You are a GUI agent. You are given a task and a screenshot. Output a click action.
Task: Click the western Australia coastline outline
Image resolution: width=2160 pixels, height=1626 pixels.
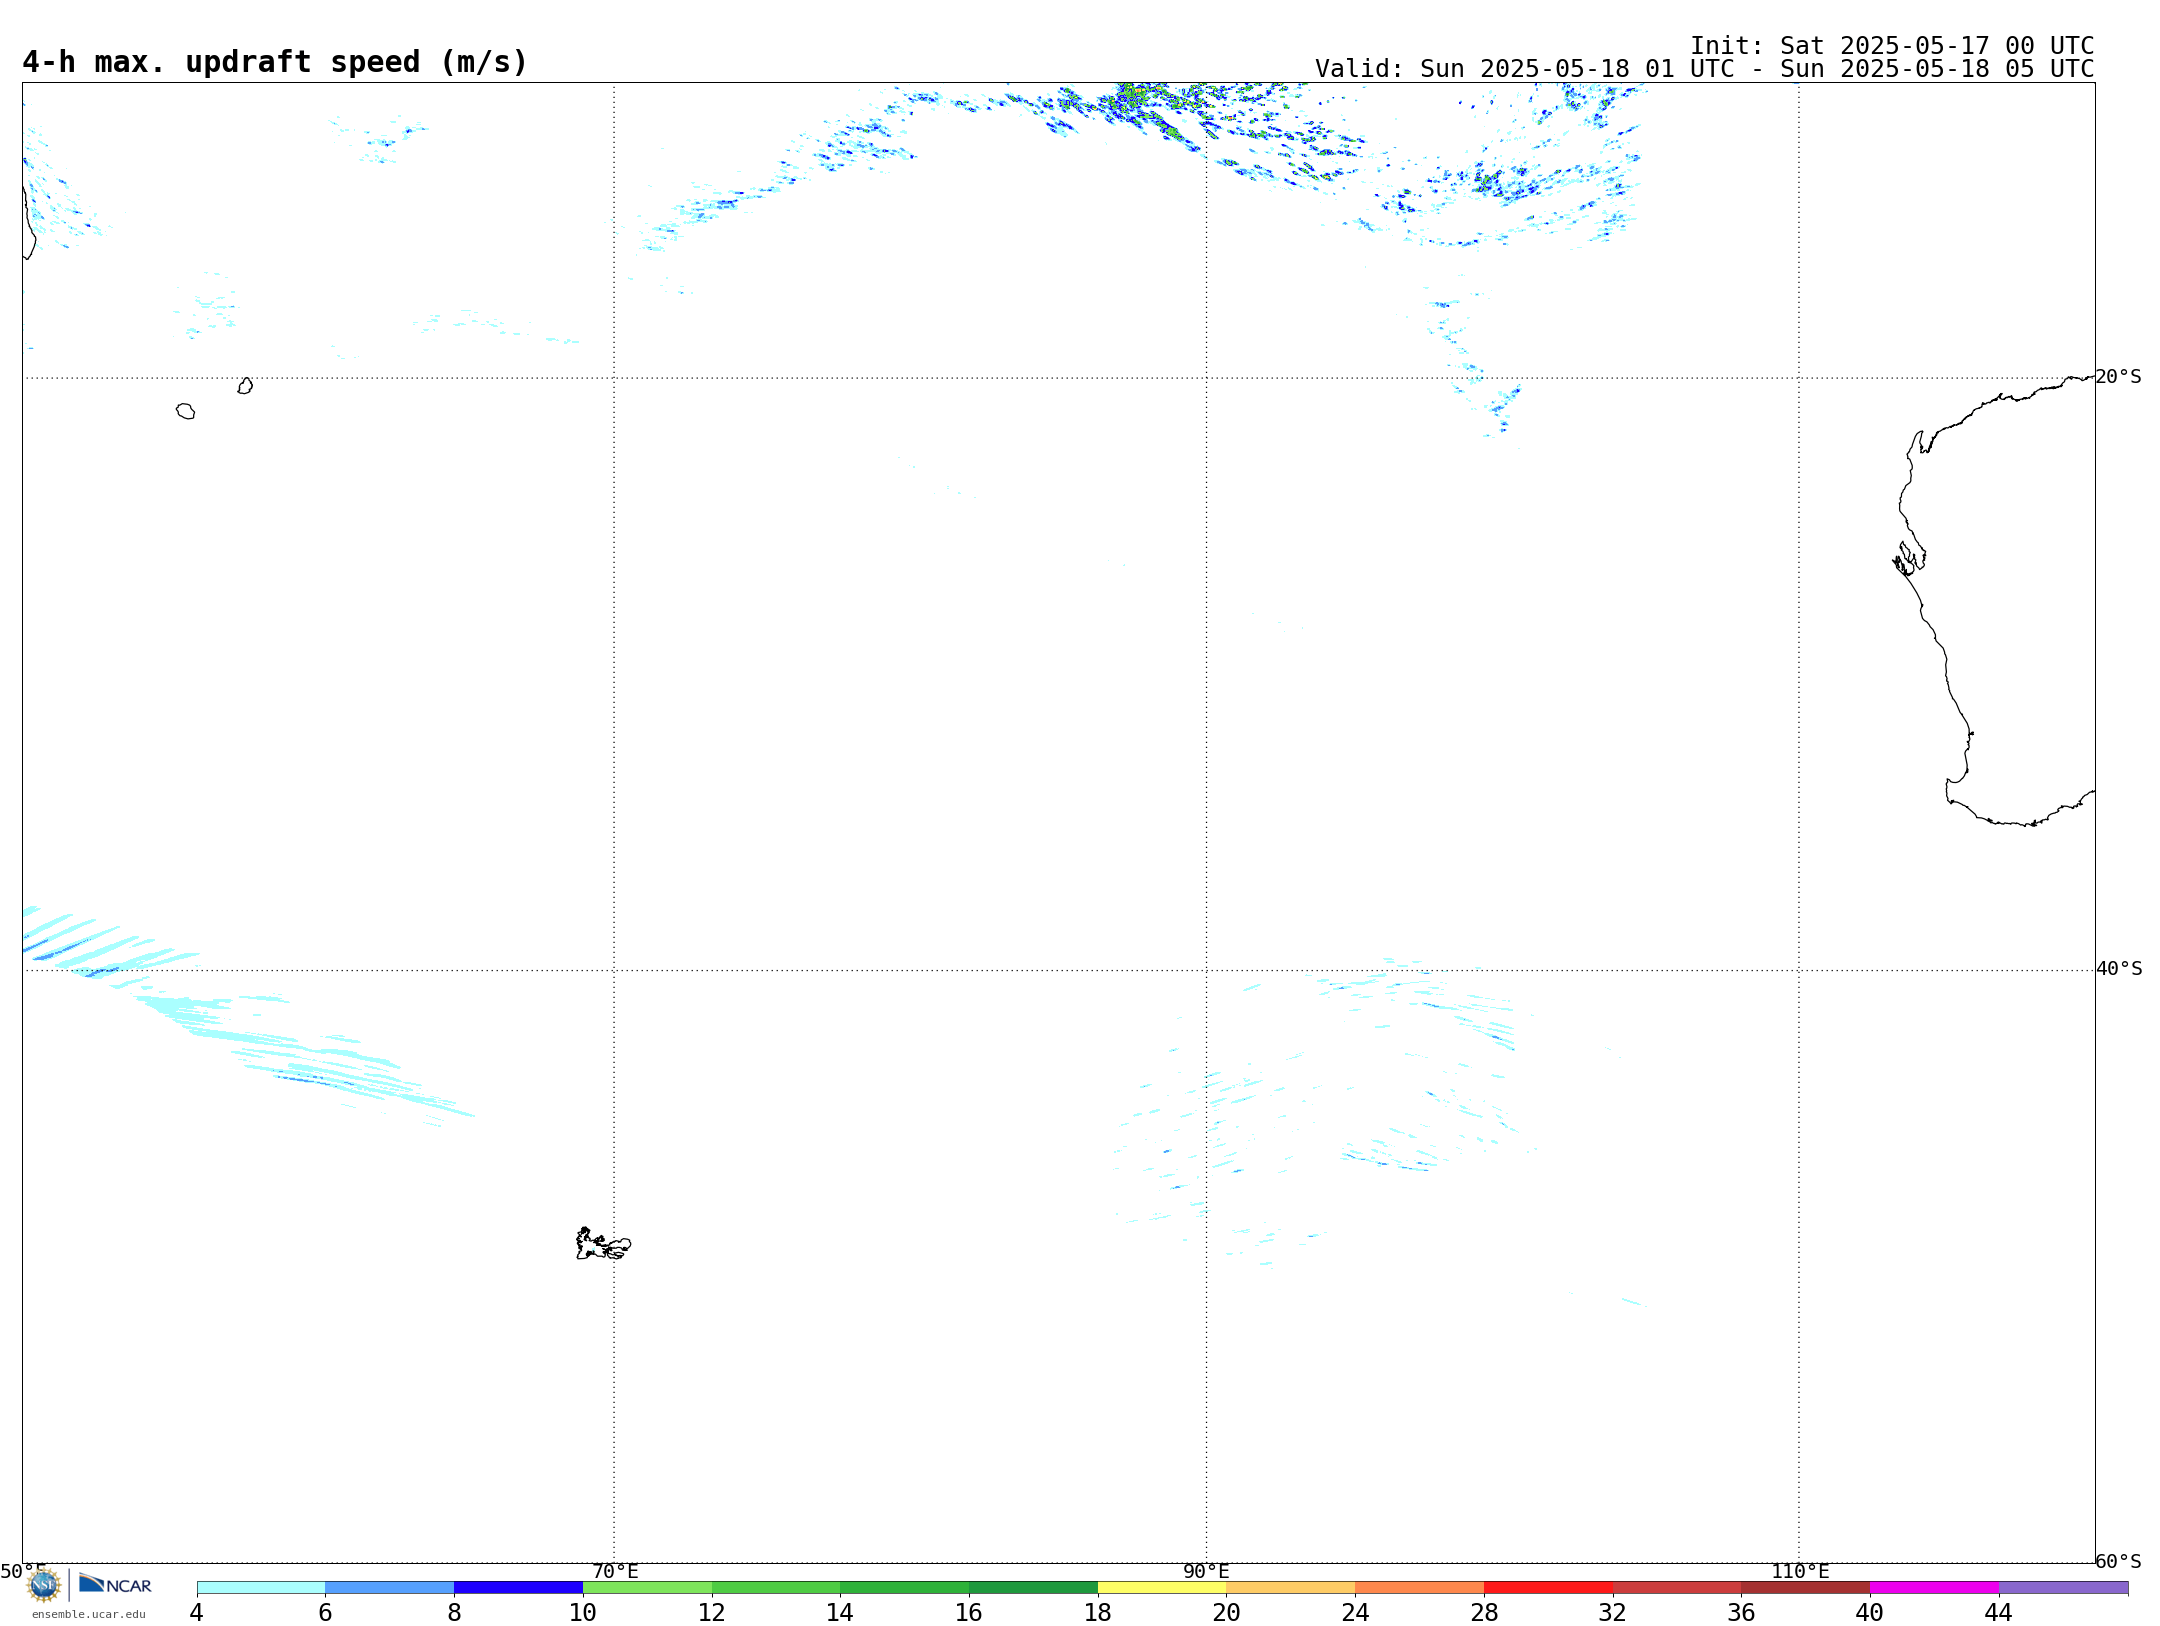click(1994, 601)
